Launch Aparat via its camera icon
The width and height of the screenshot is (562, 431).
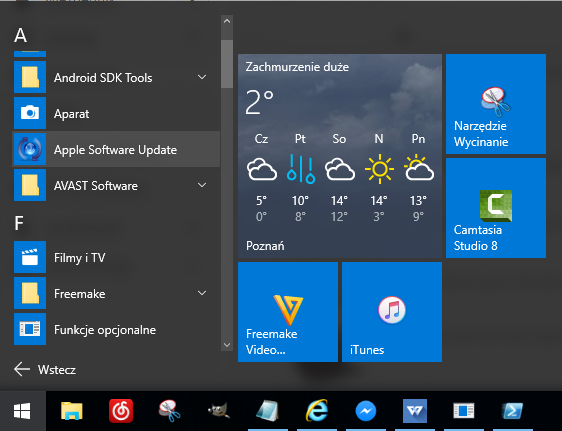pos(30,113)
